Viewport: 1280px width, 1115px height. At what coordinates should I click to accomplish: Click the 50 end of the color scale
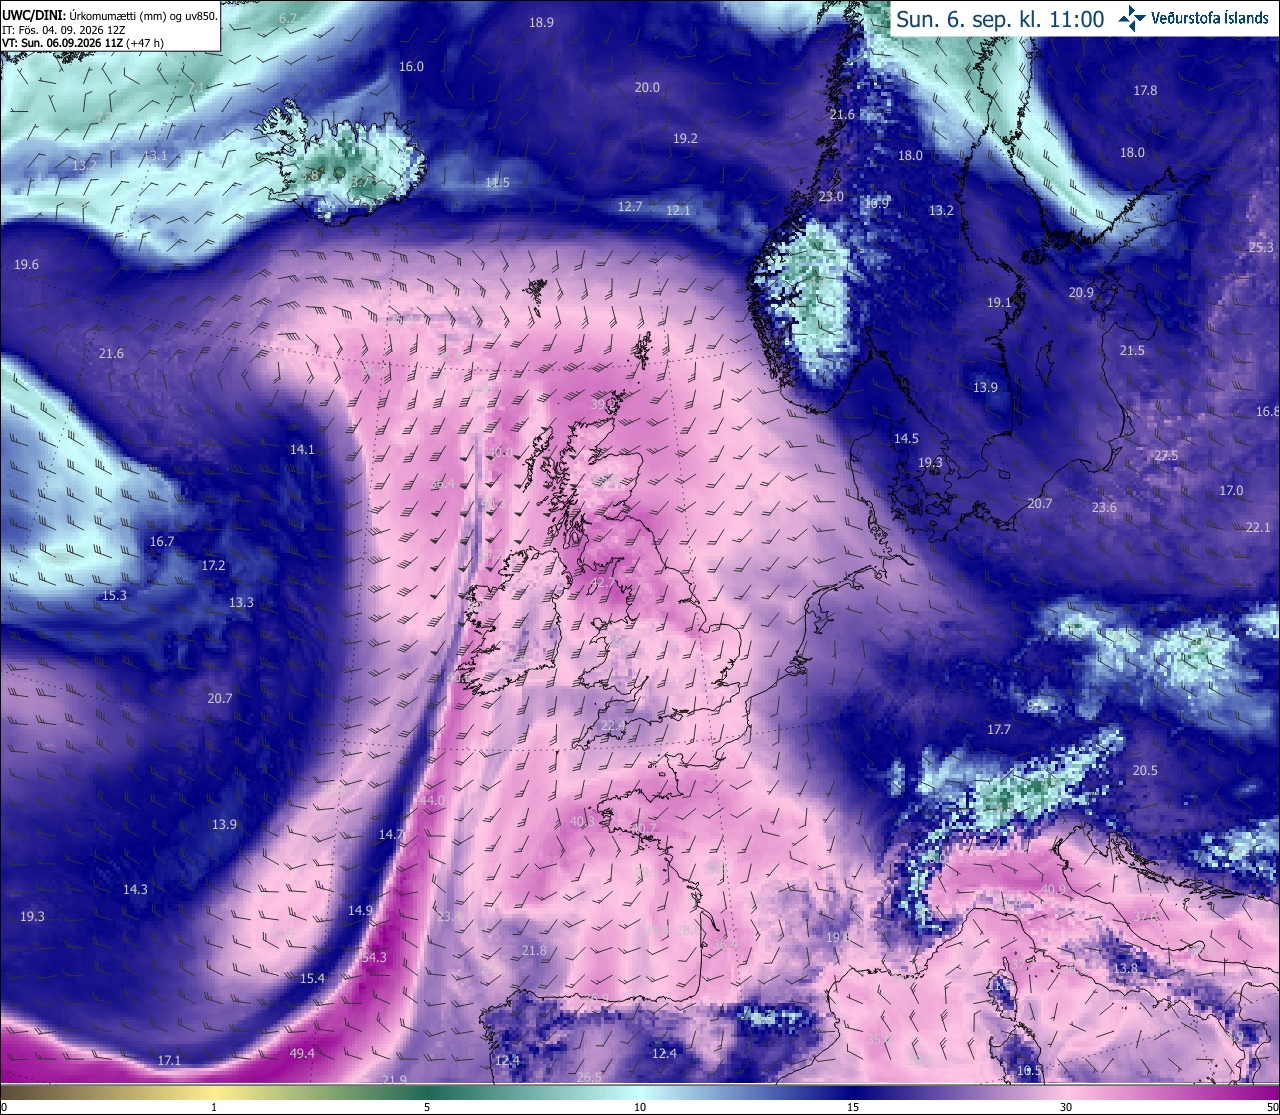tap(1272, 1107)
